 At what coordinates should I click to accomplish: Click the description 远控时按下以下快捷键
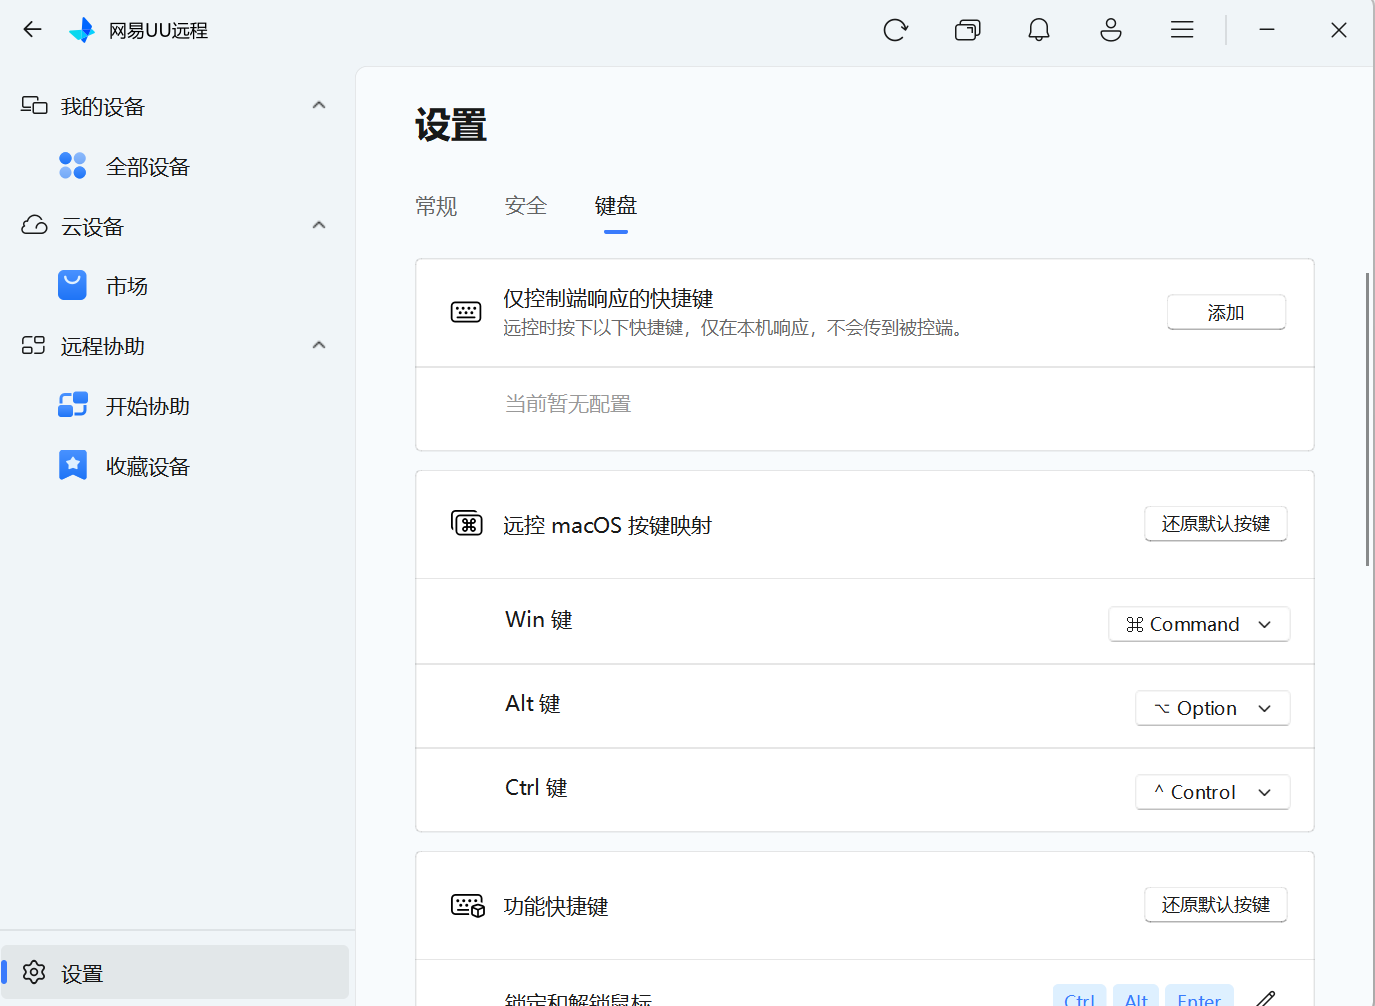point(735,327)
